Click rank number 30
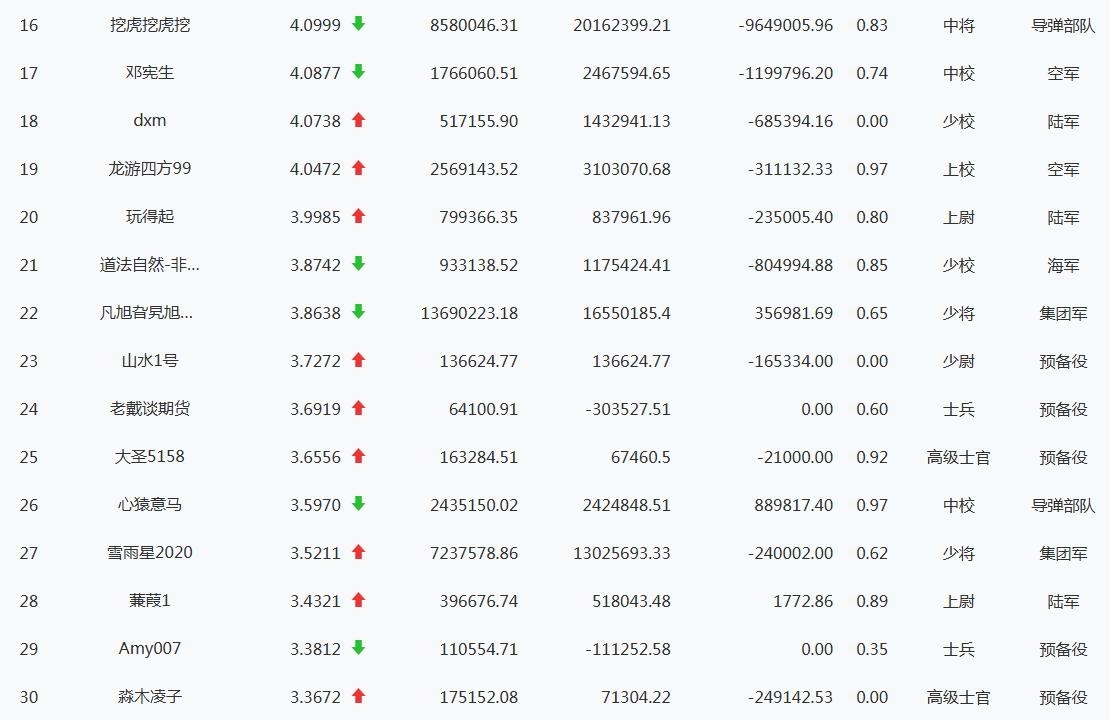The width and height of the screenshot is (1110, 720). (29, 697)
